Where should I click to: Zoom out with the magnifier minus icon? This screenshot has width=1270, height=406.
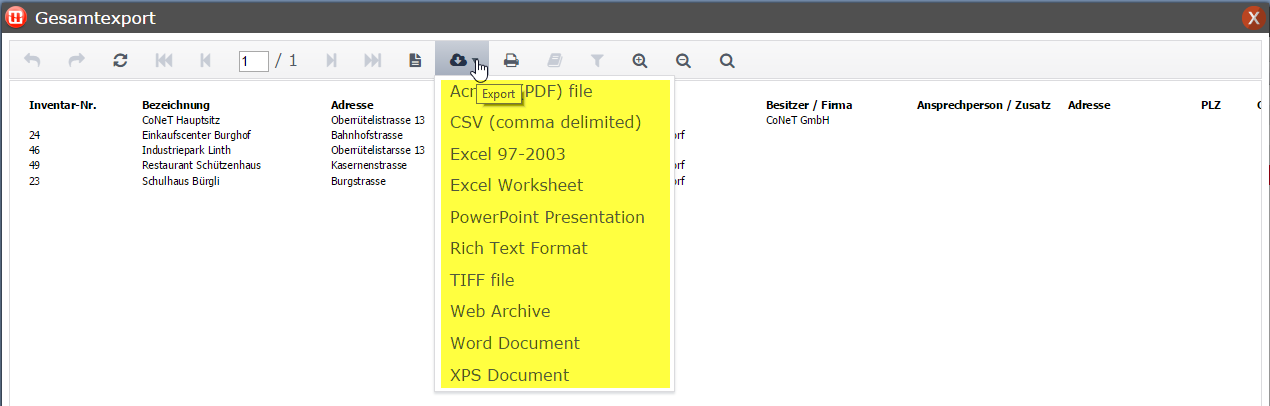[684, 61]
